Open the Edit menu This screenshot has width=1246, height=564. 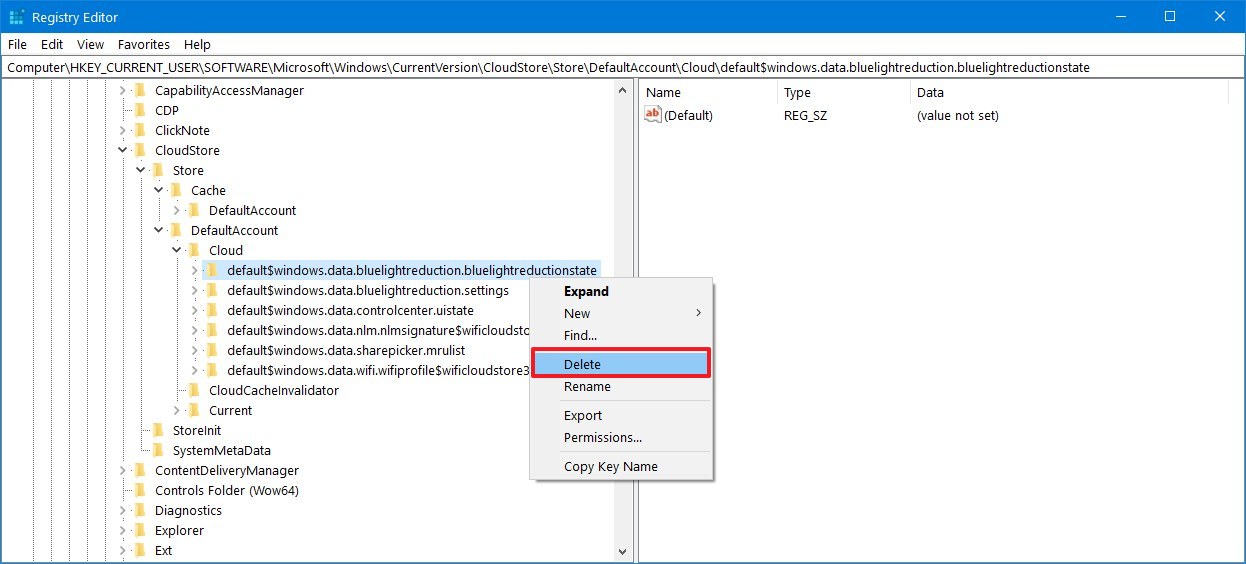(52, 44)
